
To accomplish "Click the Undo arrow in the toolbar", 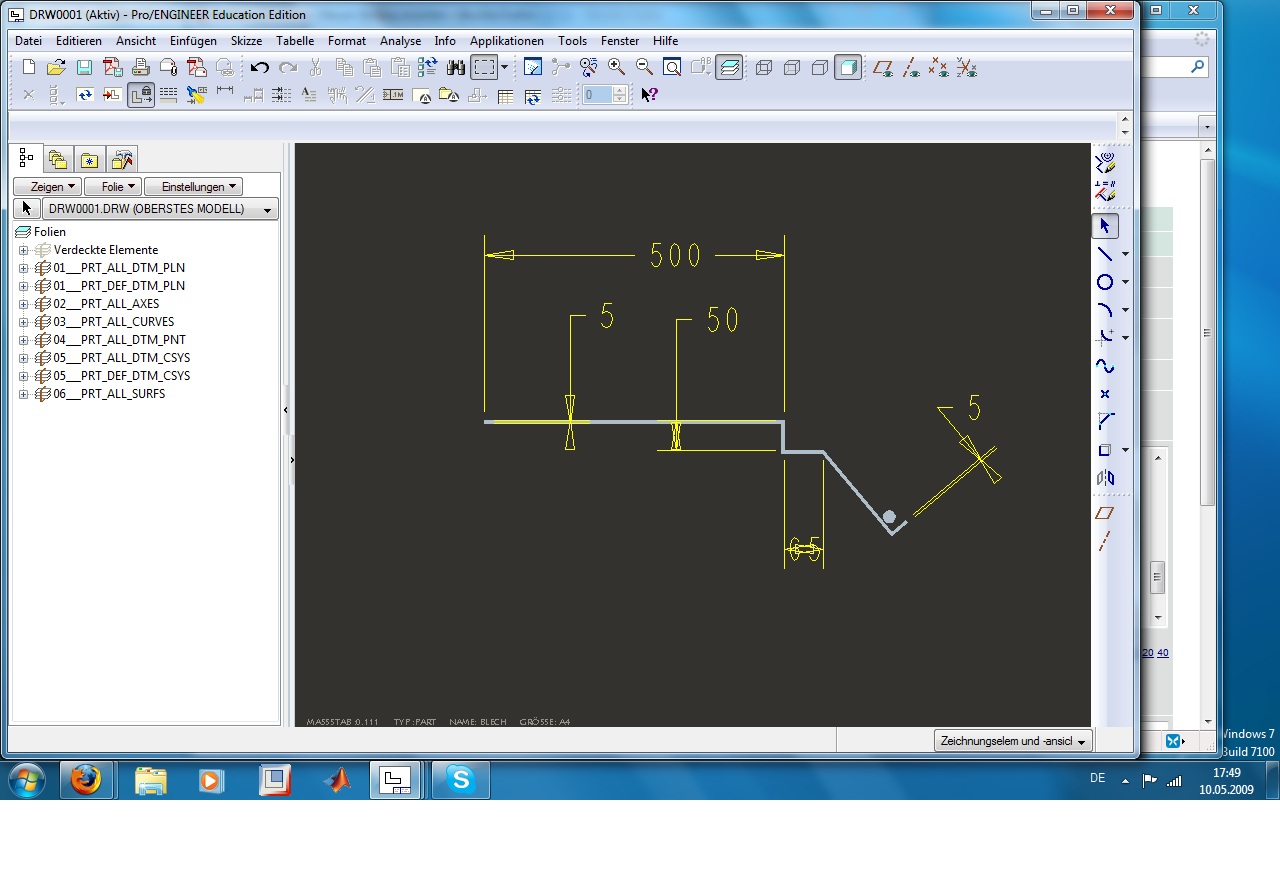I will coord(260,68).
